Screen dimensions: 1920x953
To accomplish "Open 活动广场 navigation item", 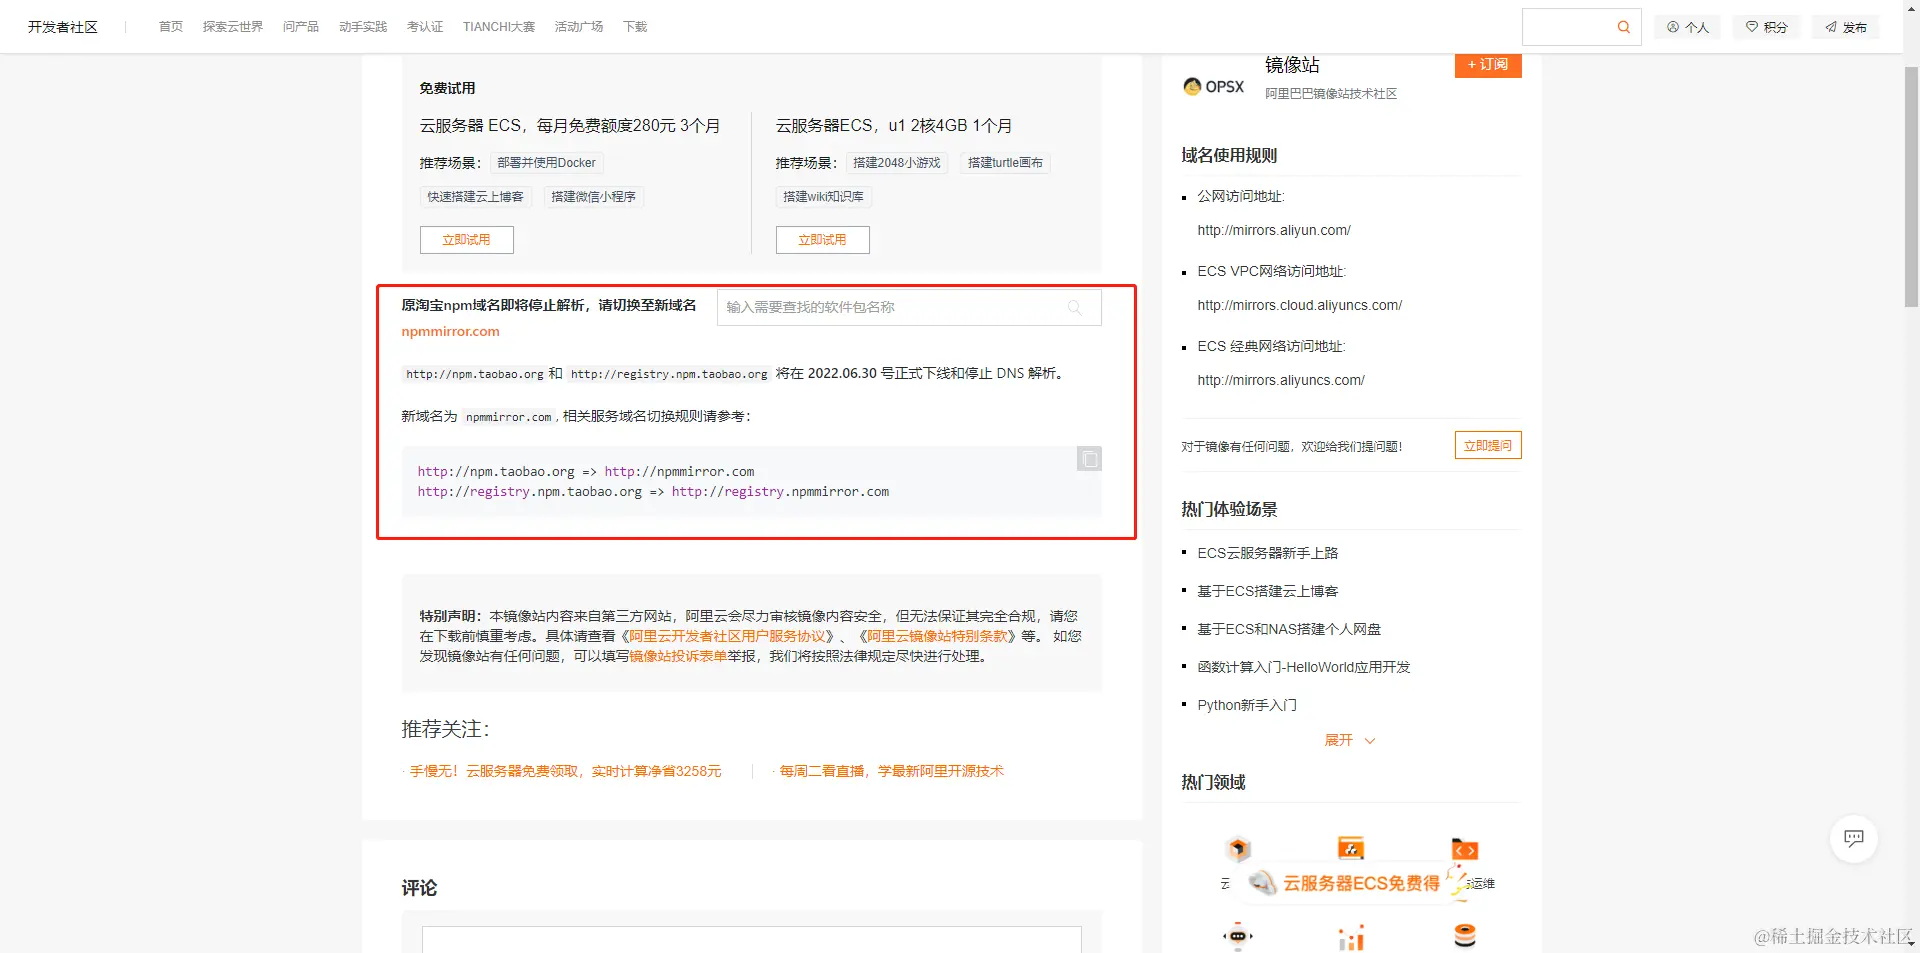I will click(579, 27).
